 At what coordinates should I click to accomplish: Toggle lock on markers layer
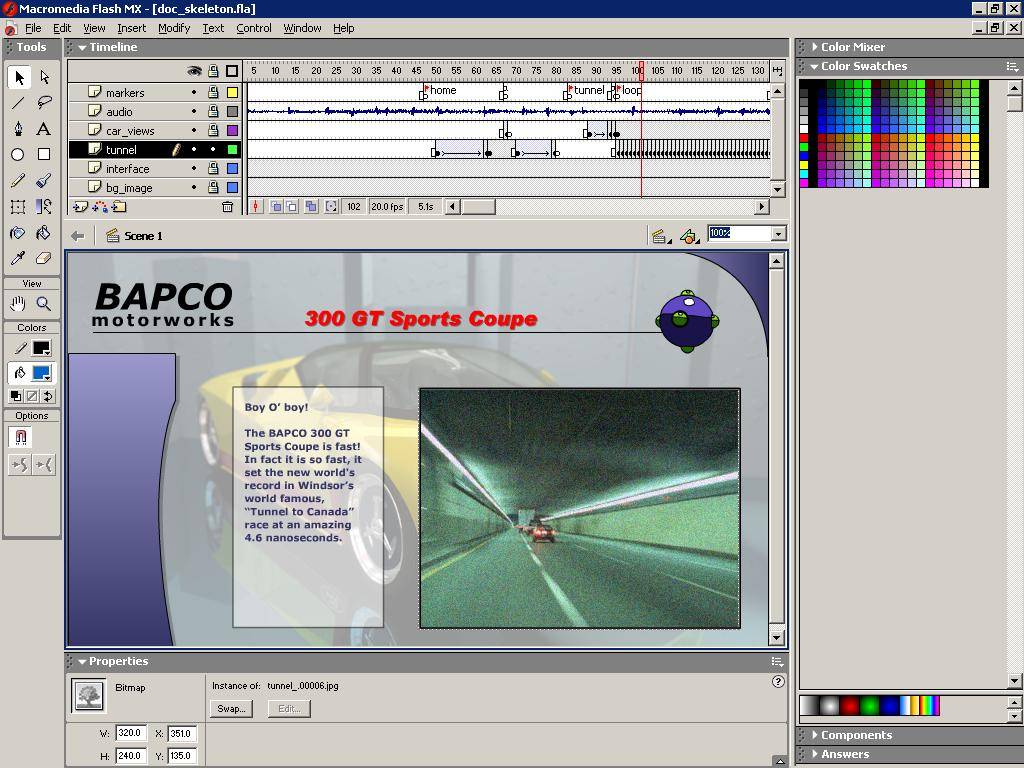pos(213,92)
